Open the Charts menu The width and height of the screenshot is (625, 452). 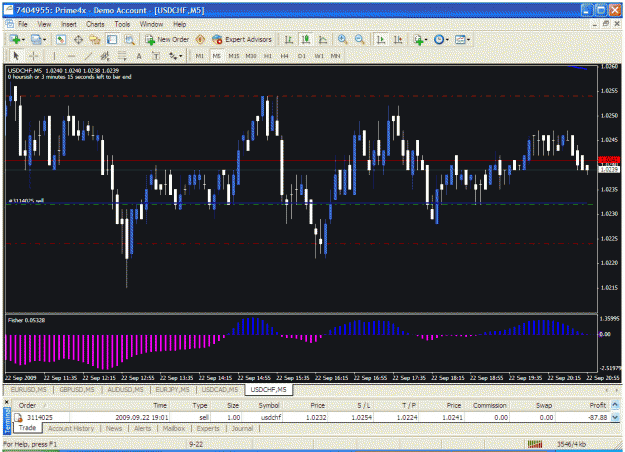[x=95, y=24]
